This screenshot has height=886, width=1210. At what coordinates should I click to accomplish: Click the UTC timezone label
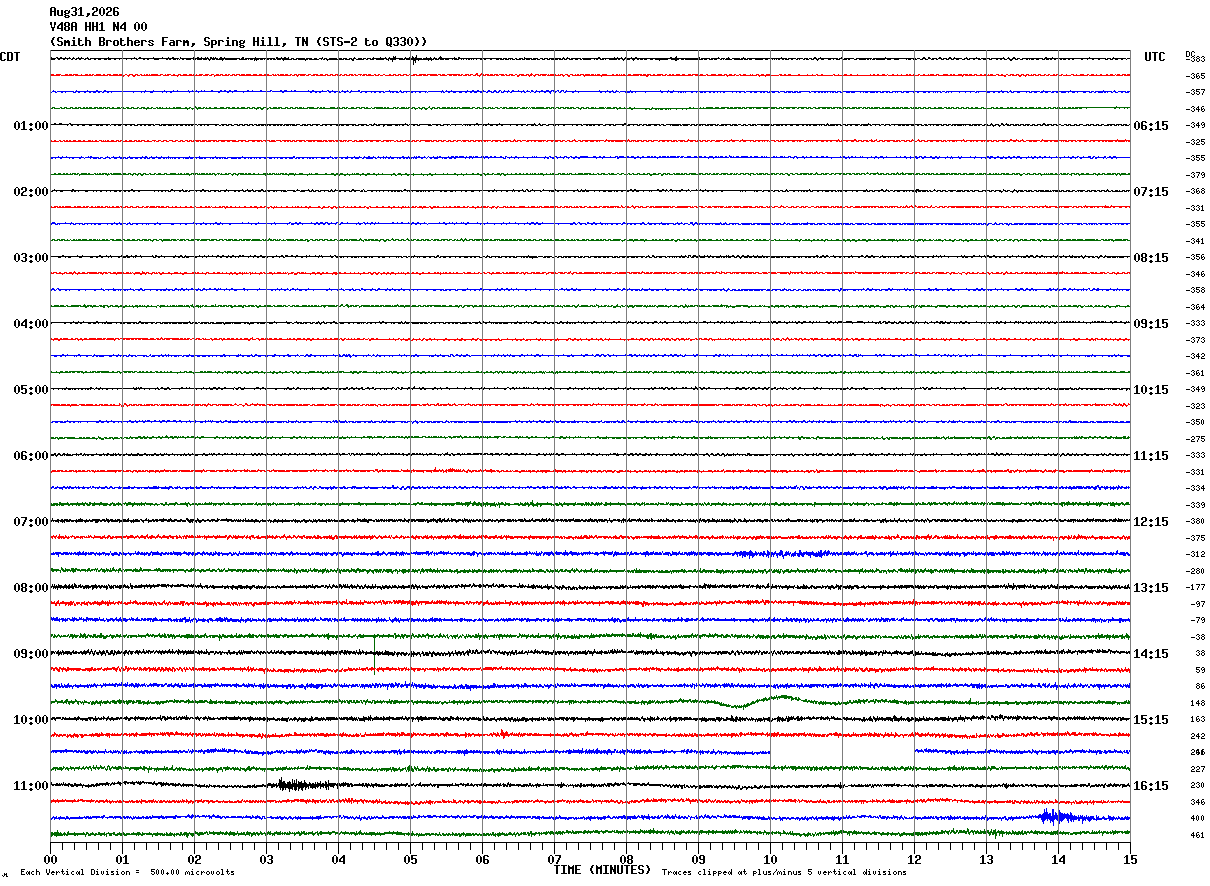(1155, 57)
